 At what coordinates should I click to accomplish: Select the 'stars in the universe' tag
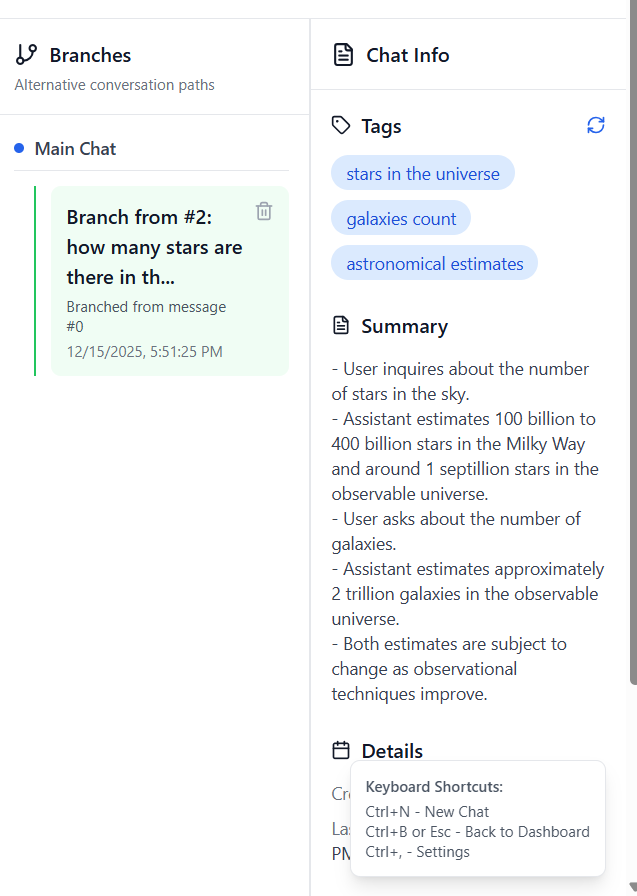pos(423,172)
